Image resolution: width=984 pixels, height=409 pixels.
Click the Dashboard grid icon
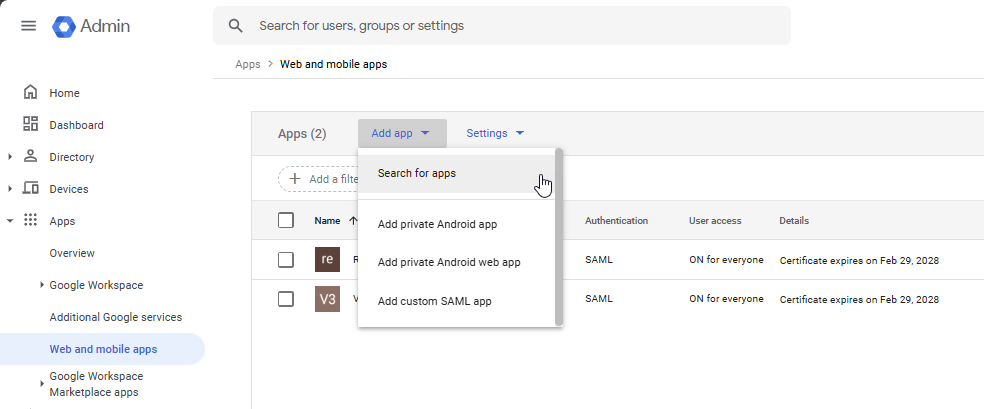coord(30,124)
